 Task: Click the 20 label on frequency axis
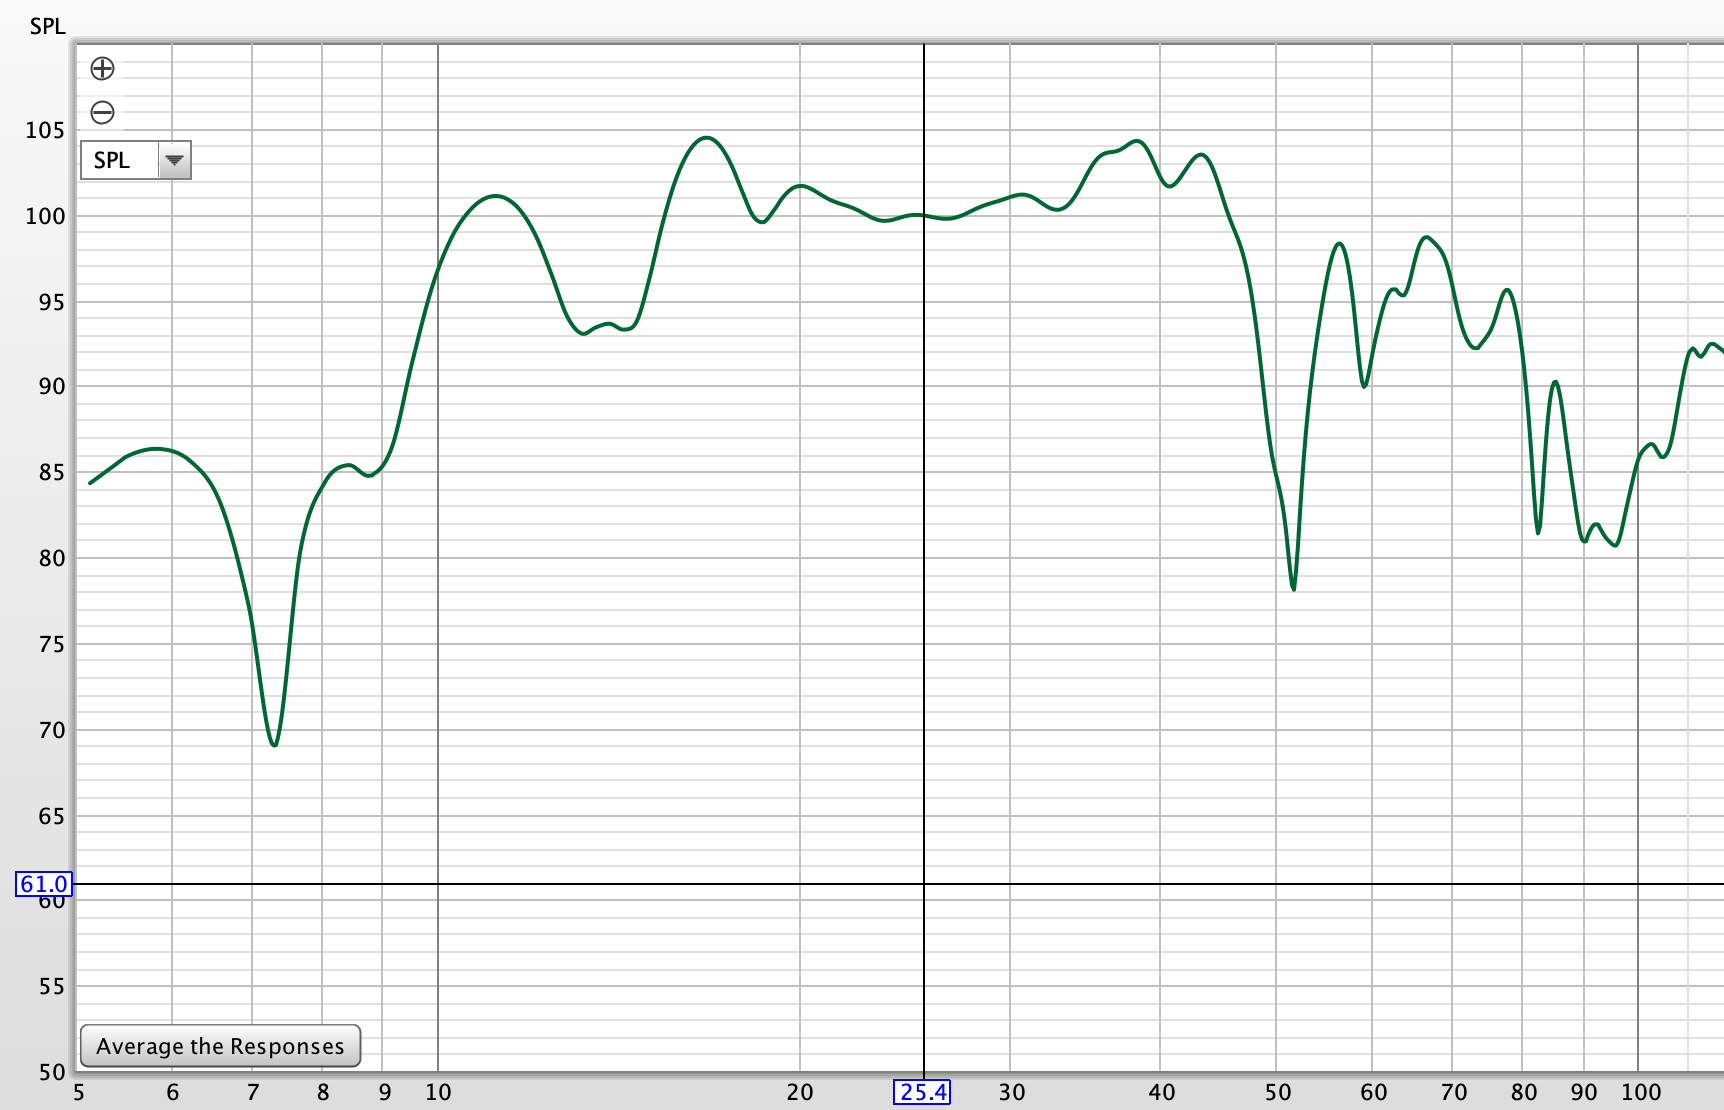coord(799,1092)
